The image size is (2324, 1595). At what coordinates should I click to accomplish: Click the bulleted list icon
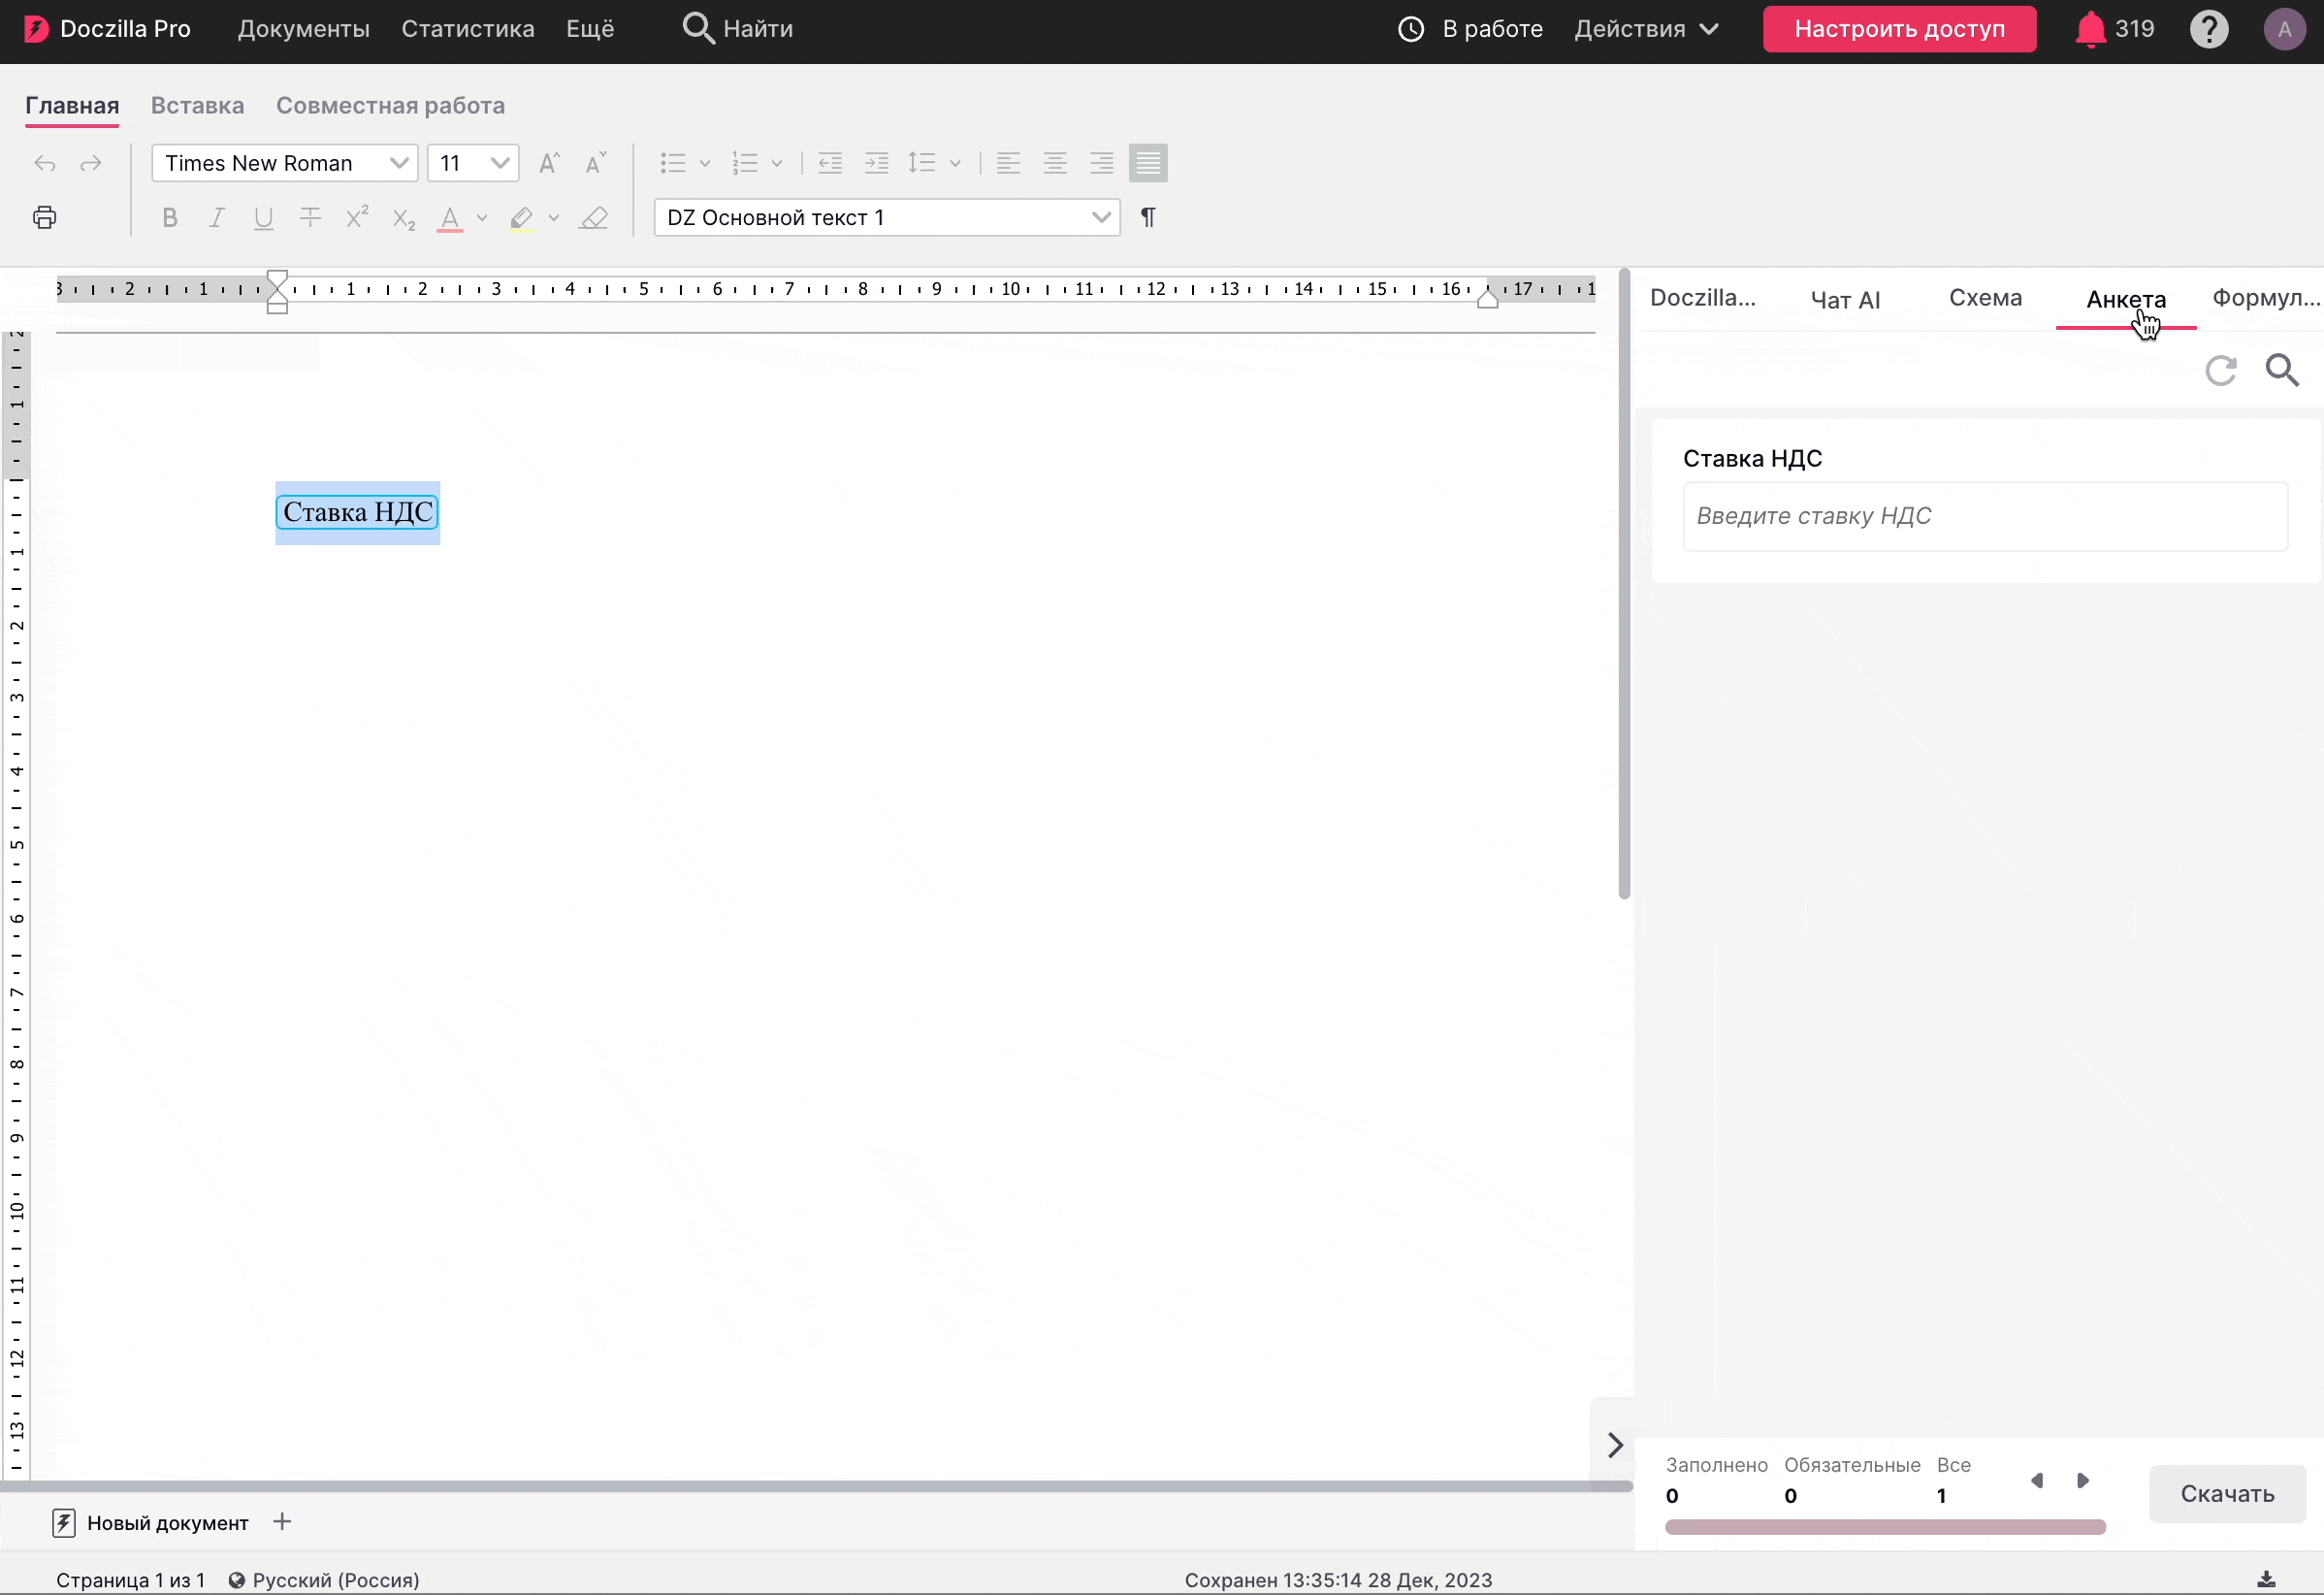click(x=673, y=163)
